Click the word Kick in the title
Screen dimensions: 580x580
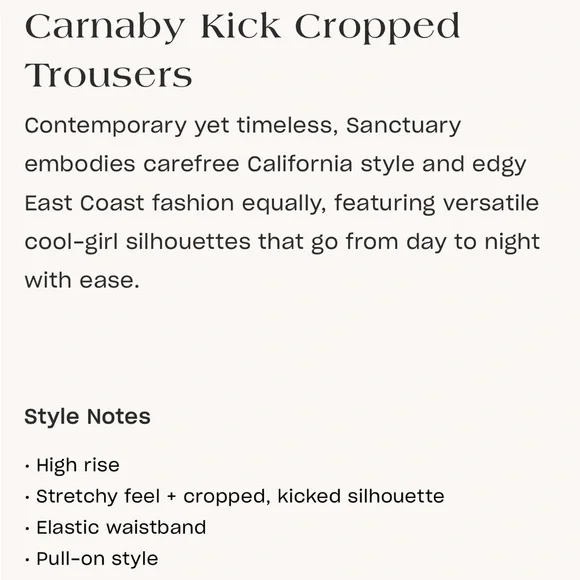click(x=240, y=26)
